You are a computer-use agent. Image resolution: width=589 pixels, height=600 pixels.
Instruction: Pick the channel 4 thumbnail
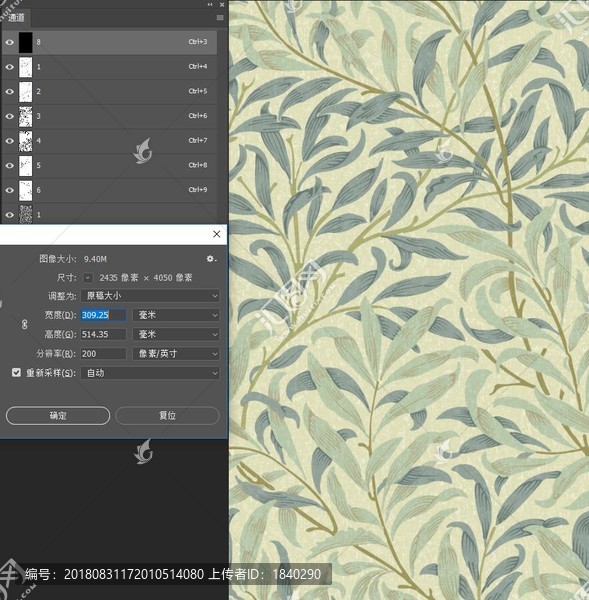[26, 141]
